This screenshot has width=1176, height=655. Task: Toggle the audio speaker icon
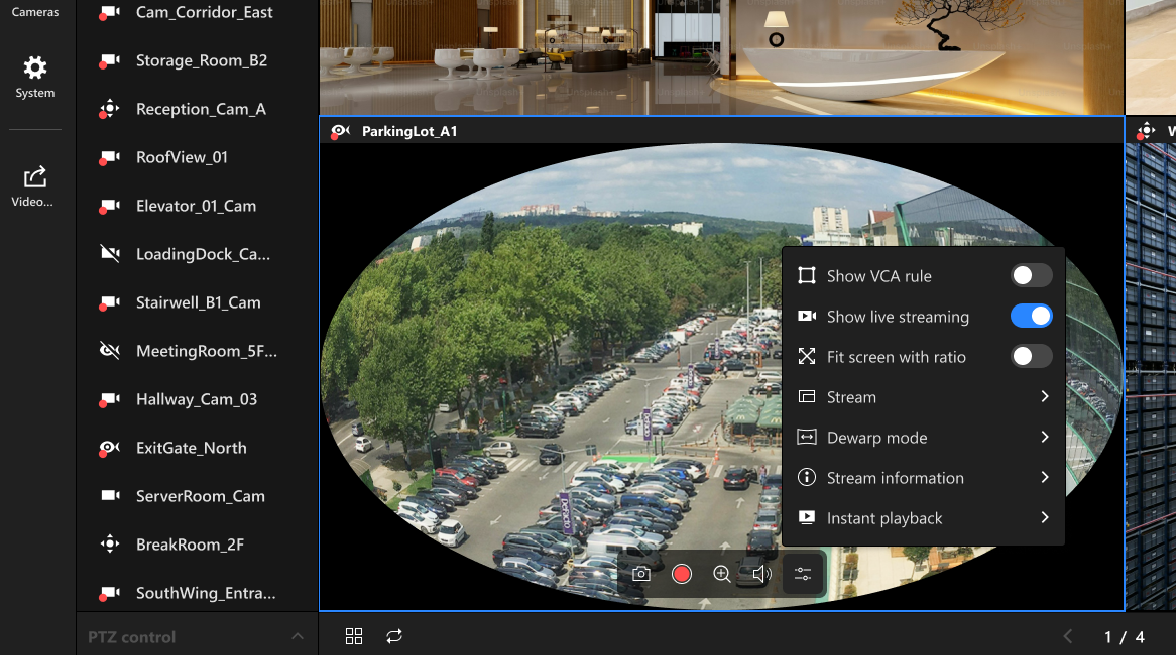[762, 574]
